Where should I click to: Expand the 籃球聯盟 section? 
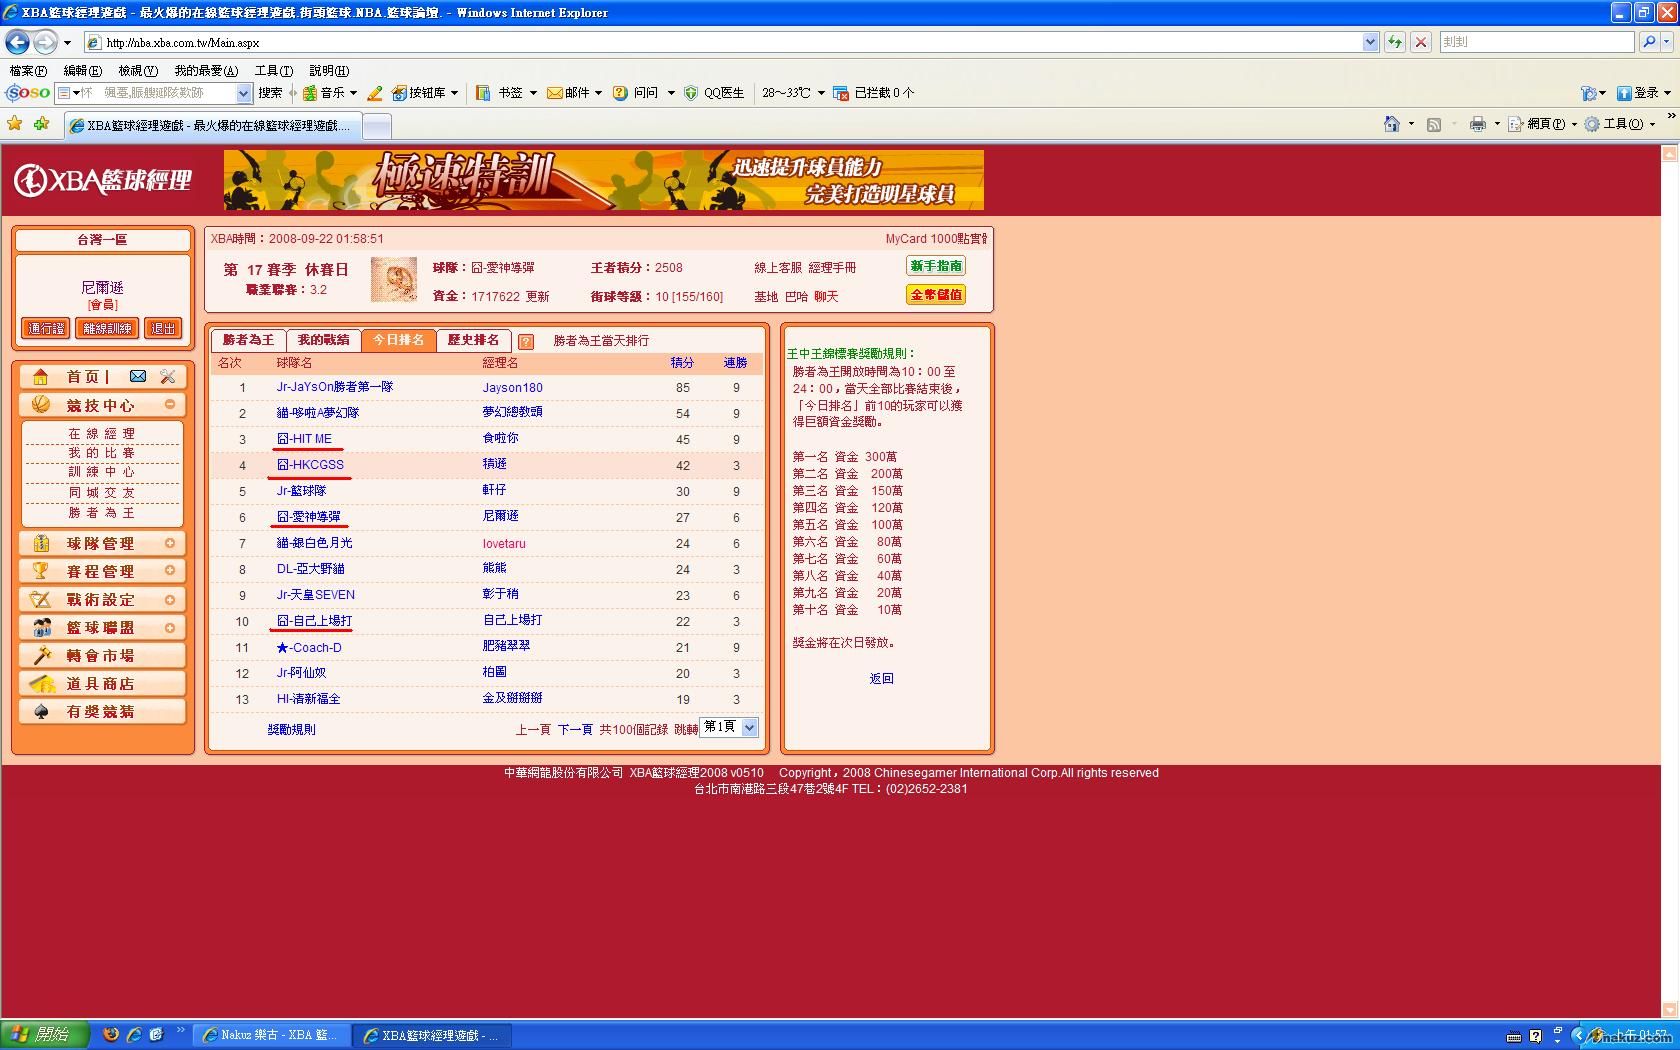tap(170, 627)
